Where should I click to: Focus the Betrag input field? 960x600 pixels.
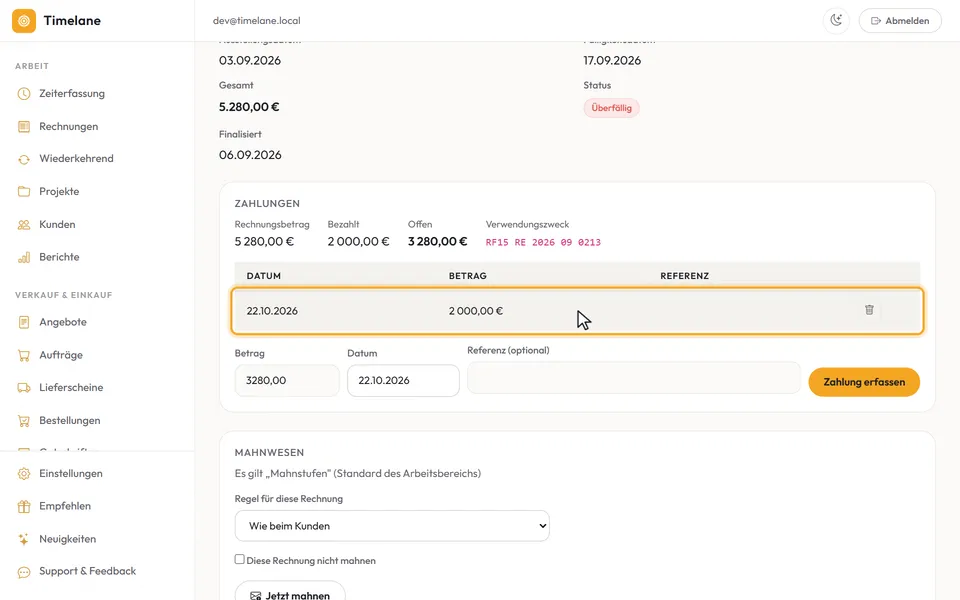click(287, 381)
